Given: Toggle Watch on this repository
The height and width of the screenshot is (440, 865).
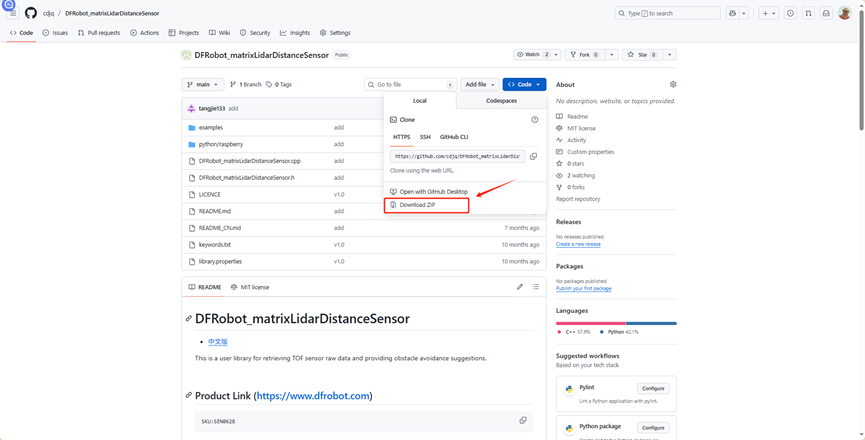Looking at the screenshot, I should coord(532,55).
